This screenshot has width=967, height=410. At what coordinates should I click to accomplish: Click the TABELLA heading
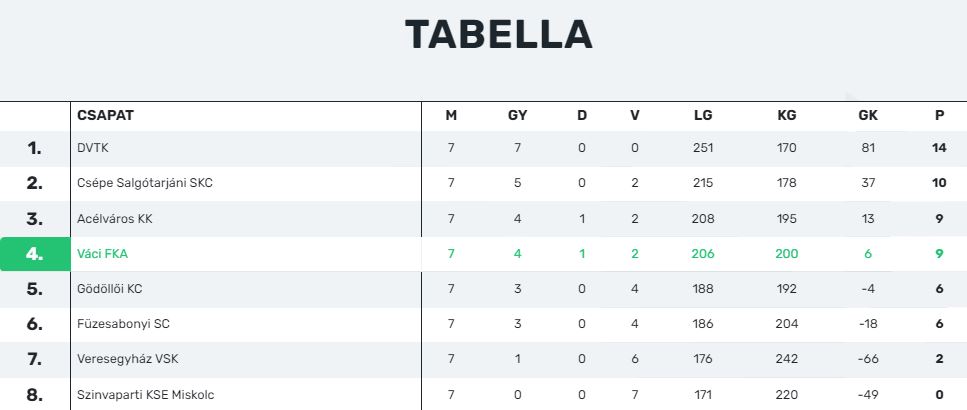point(499,35)
